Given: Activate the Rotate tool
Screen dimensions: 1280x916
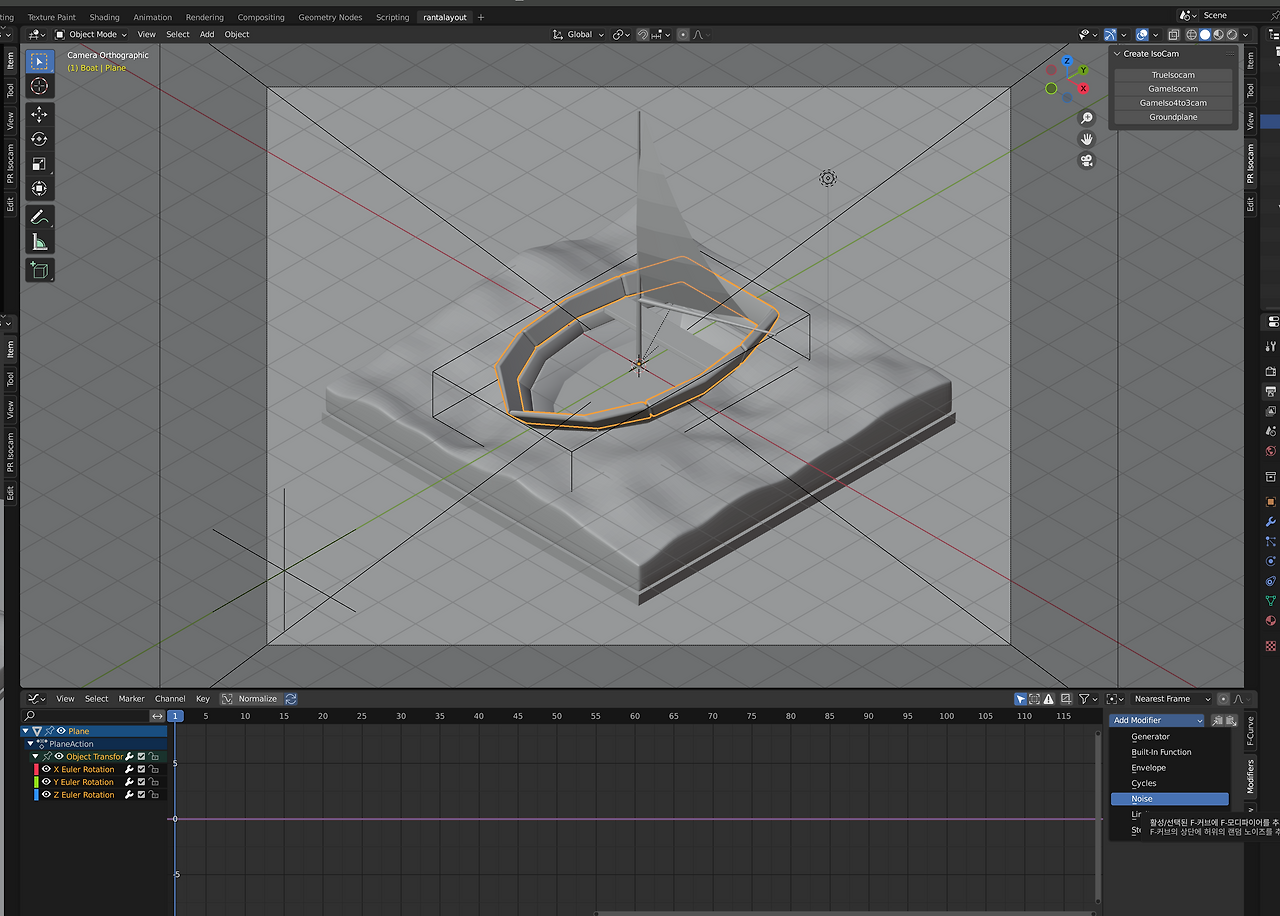Looking at the screenshot, I should coord(39,139).
